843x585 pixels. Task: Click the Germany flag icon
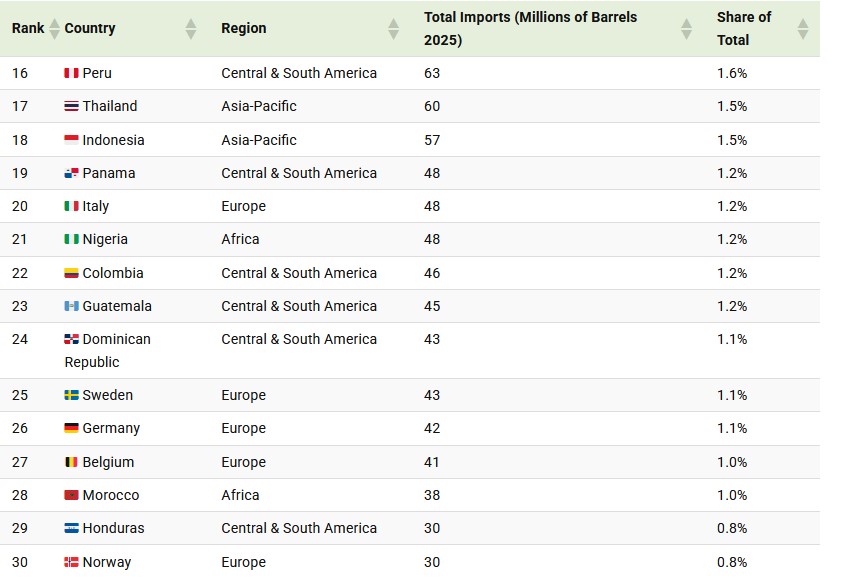point(71,428)
